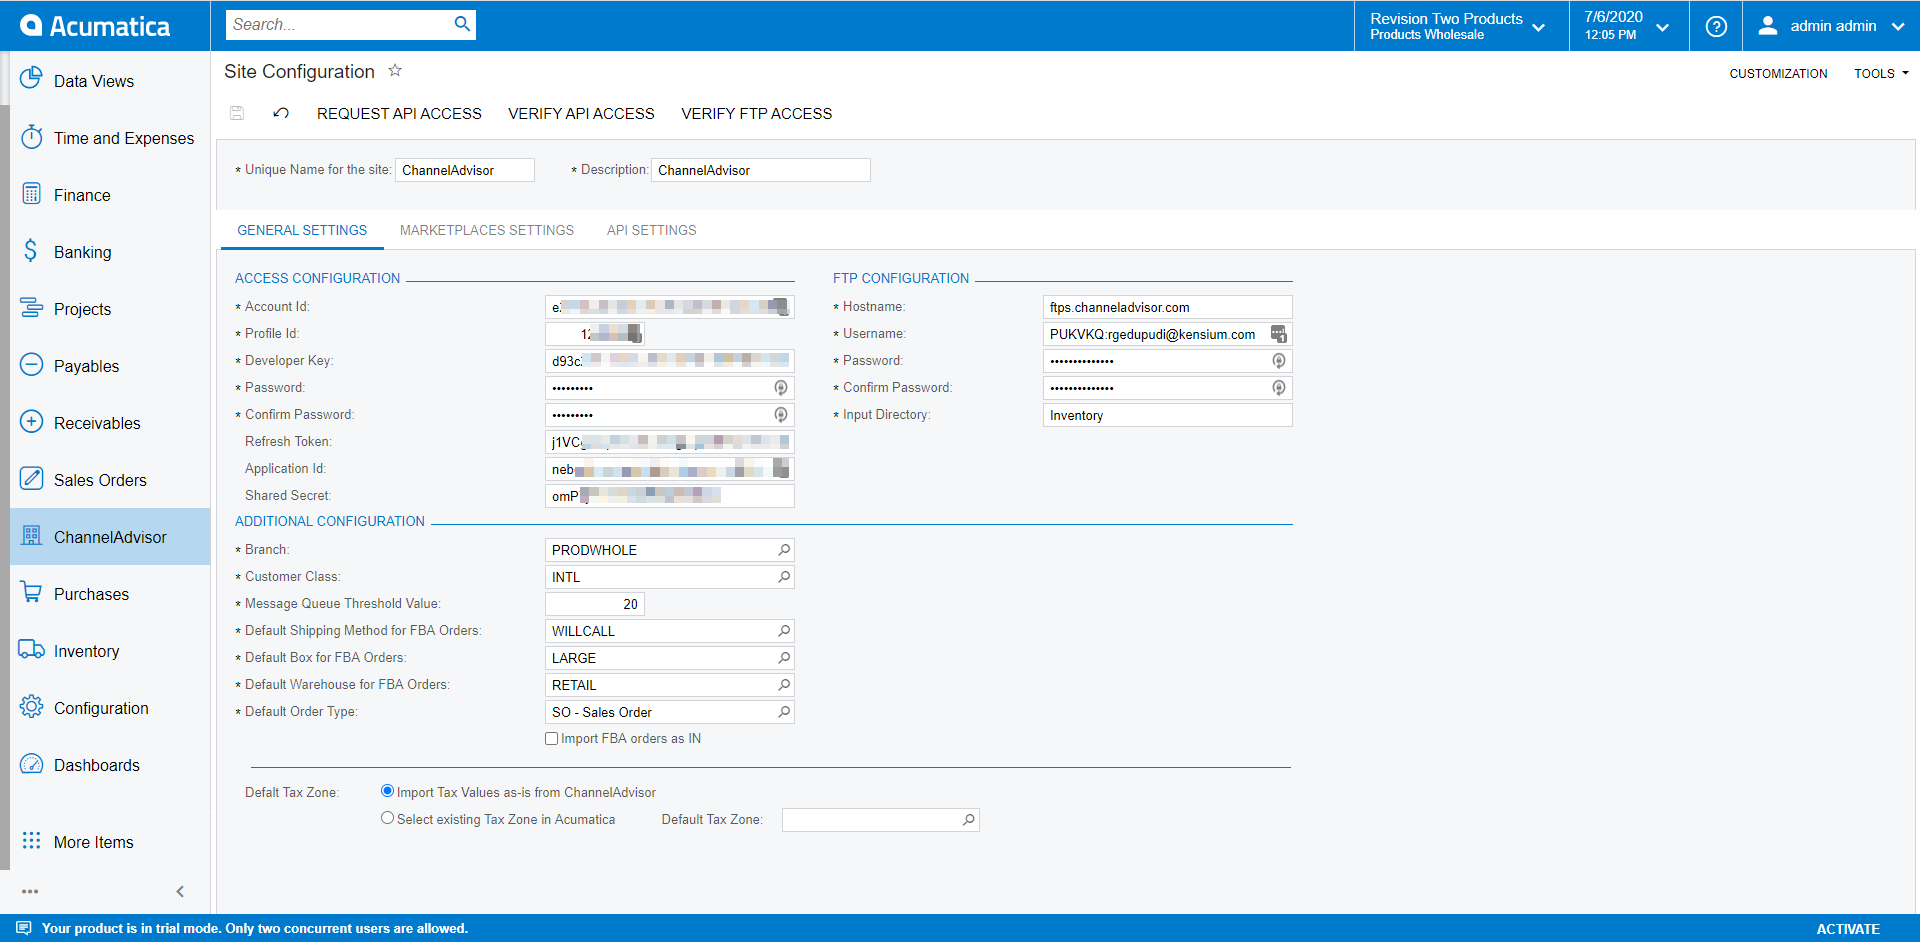Open the Finance workspace icon
Screen dimensions: 1920x942
(x=31, y=193)
